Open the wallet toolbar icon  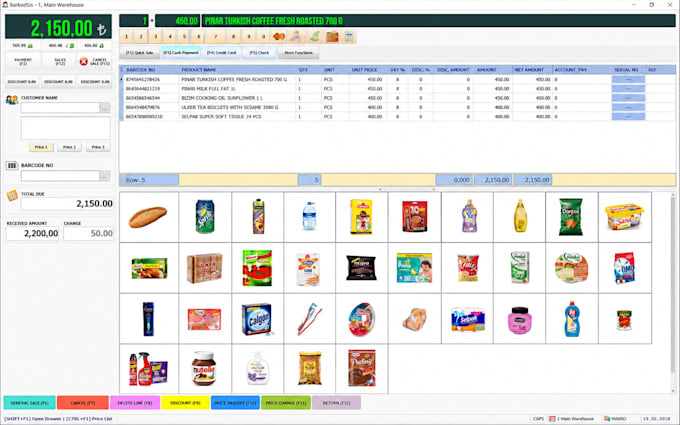[332, 37]
